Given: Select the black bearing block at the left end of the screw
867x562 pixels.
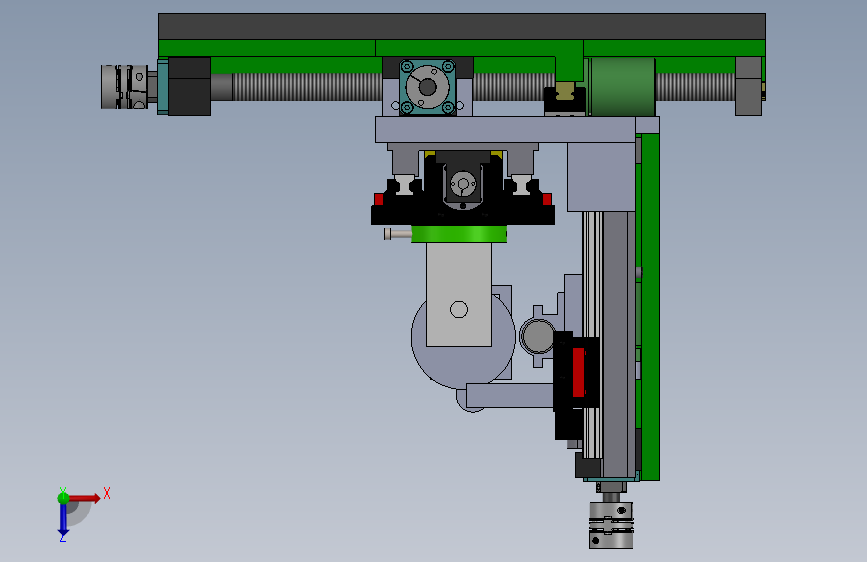Looking at the screenshot, I should (x=189, y=87).
